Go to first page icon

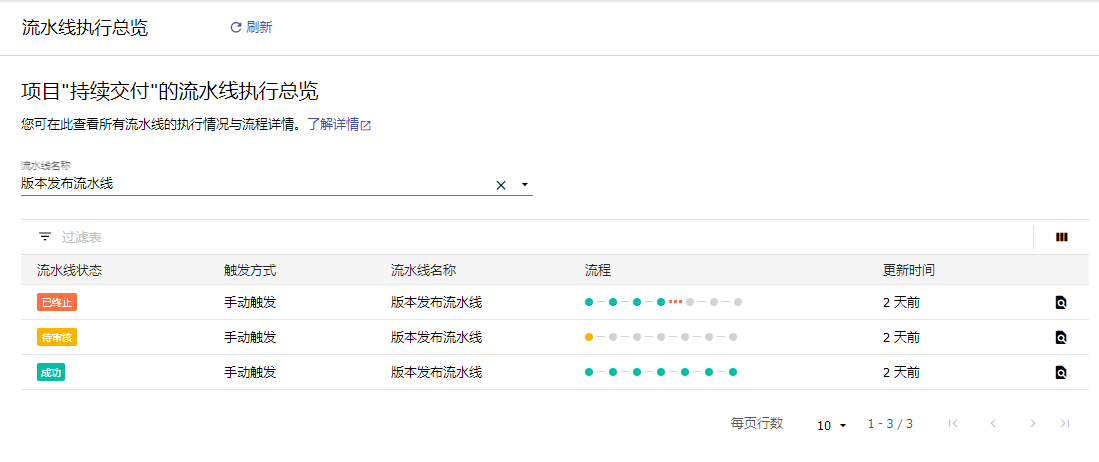(953, 423)
